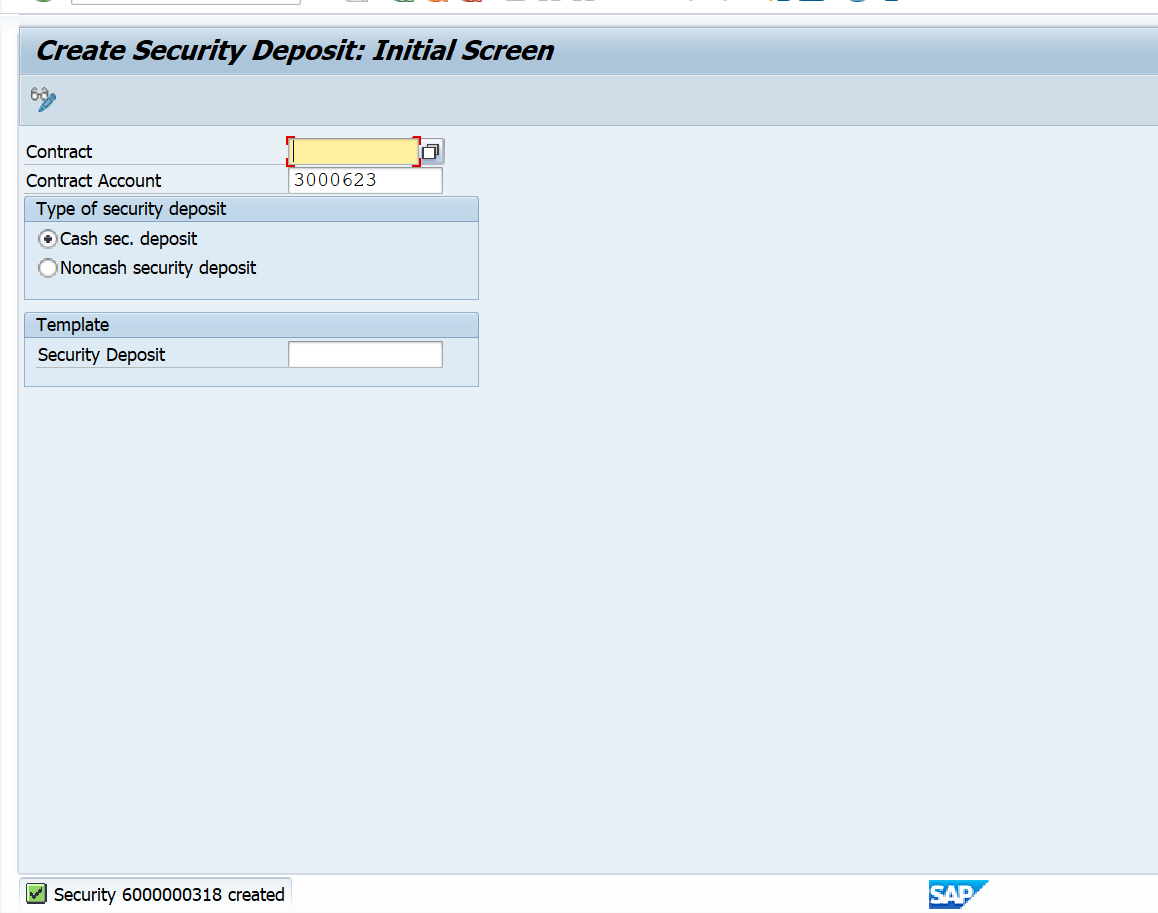Image resolution: width=1158 pixels, height=913 pixels.
Task: Click the 'Type of security deposit' group header
Action: pos(251,210)
